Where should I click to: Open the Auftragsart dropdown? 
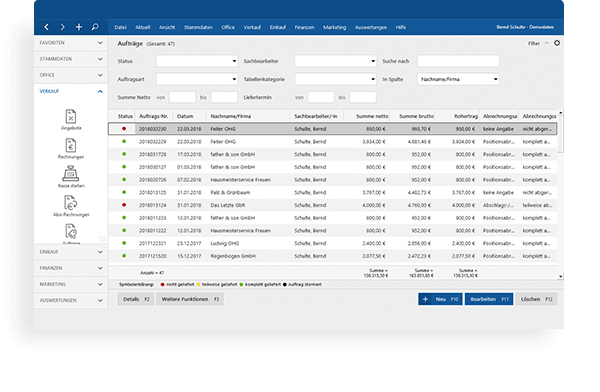point(197,79)
